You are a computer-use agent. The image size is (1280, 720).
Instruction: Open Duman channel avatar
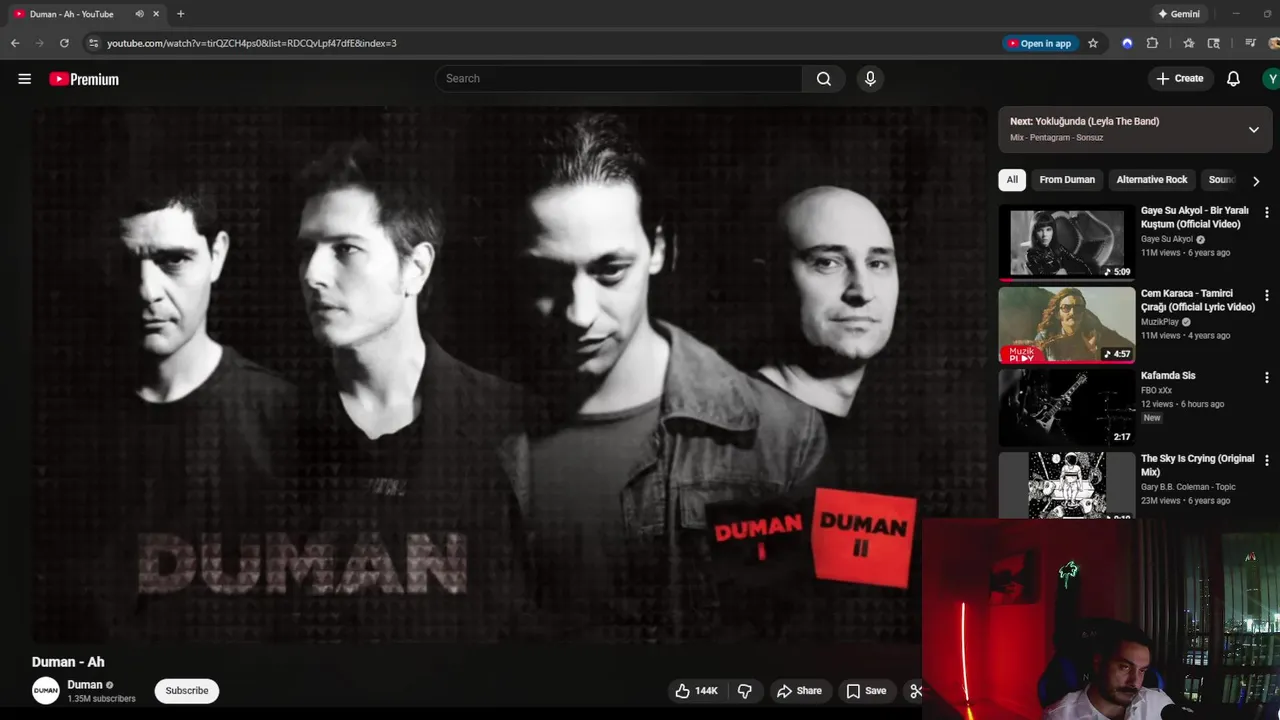(x=46, y=691)
